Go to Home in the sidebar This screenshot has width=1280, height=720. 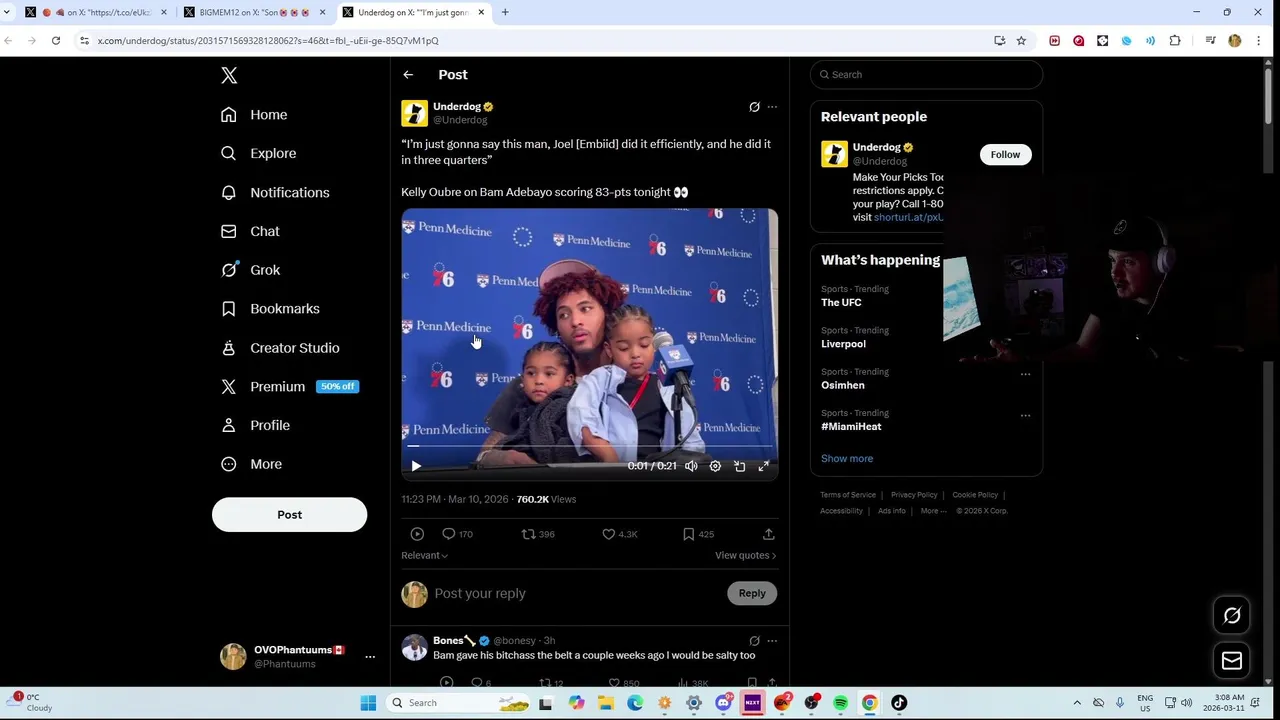click(254, 115)
